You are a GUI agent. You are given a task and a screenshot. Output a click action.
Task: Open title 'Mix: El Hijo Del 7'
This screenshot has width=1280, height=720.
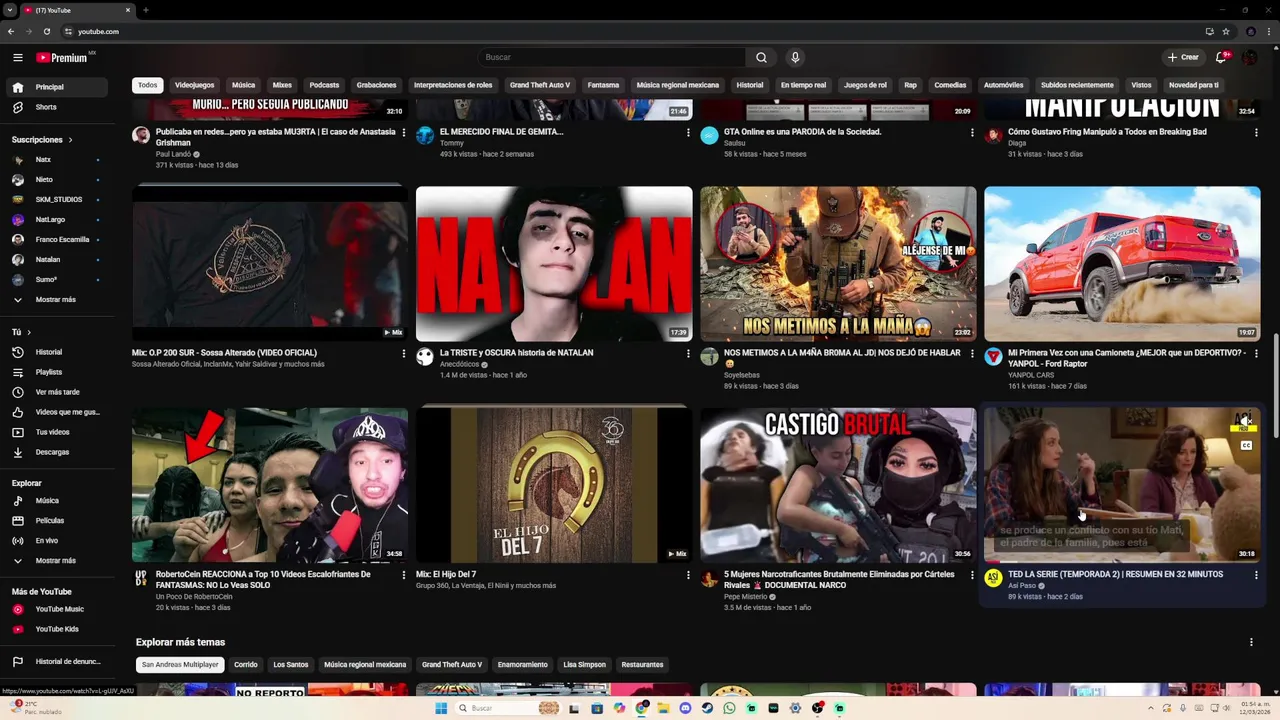tap(446, 575)
